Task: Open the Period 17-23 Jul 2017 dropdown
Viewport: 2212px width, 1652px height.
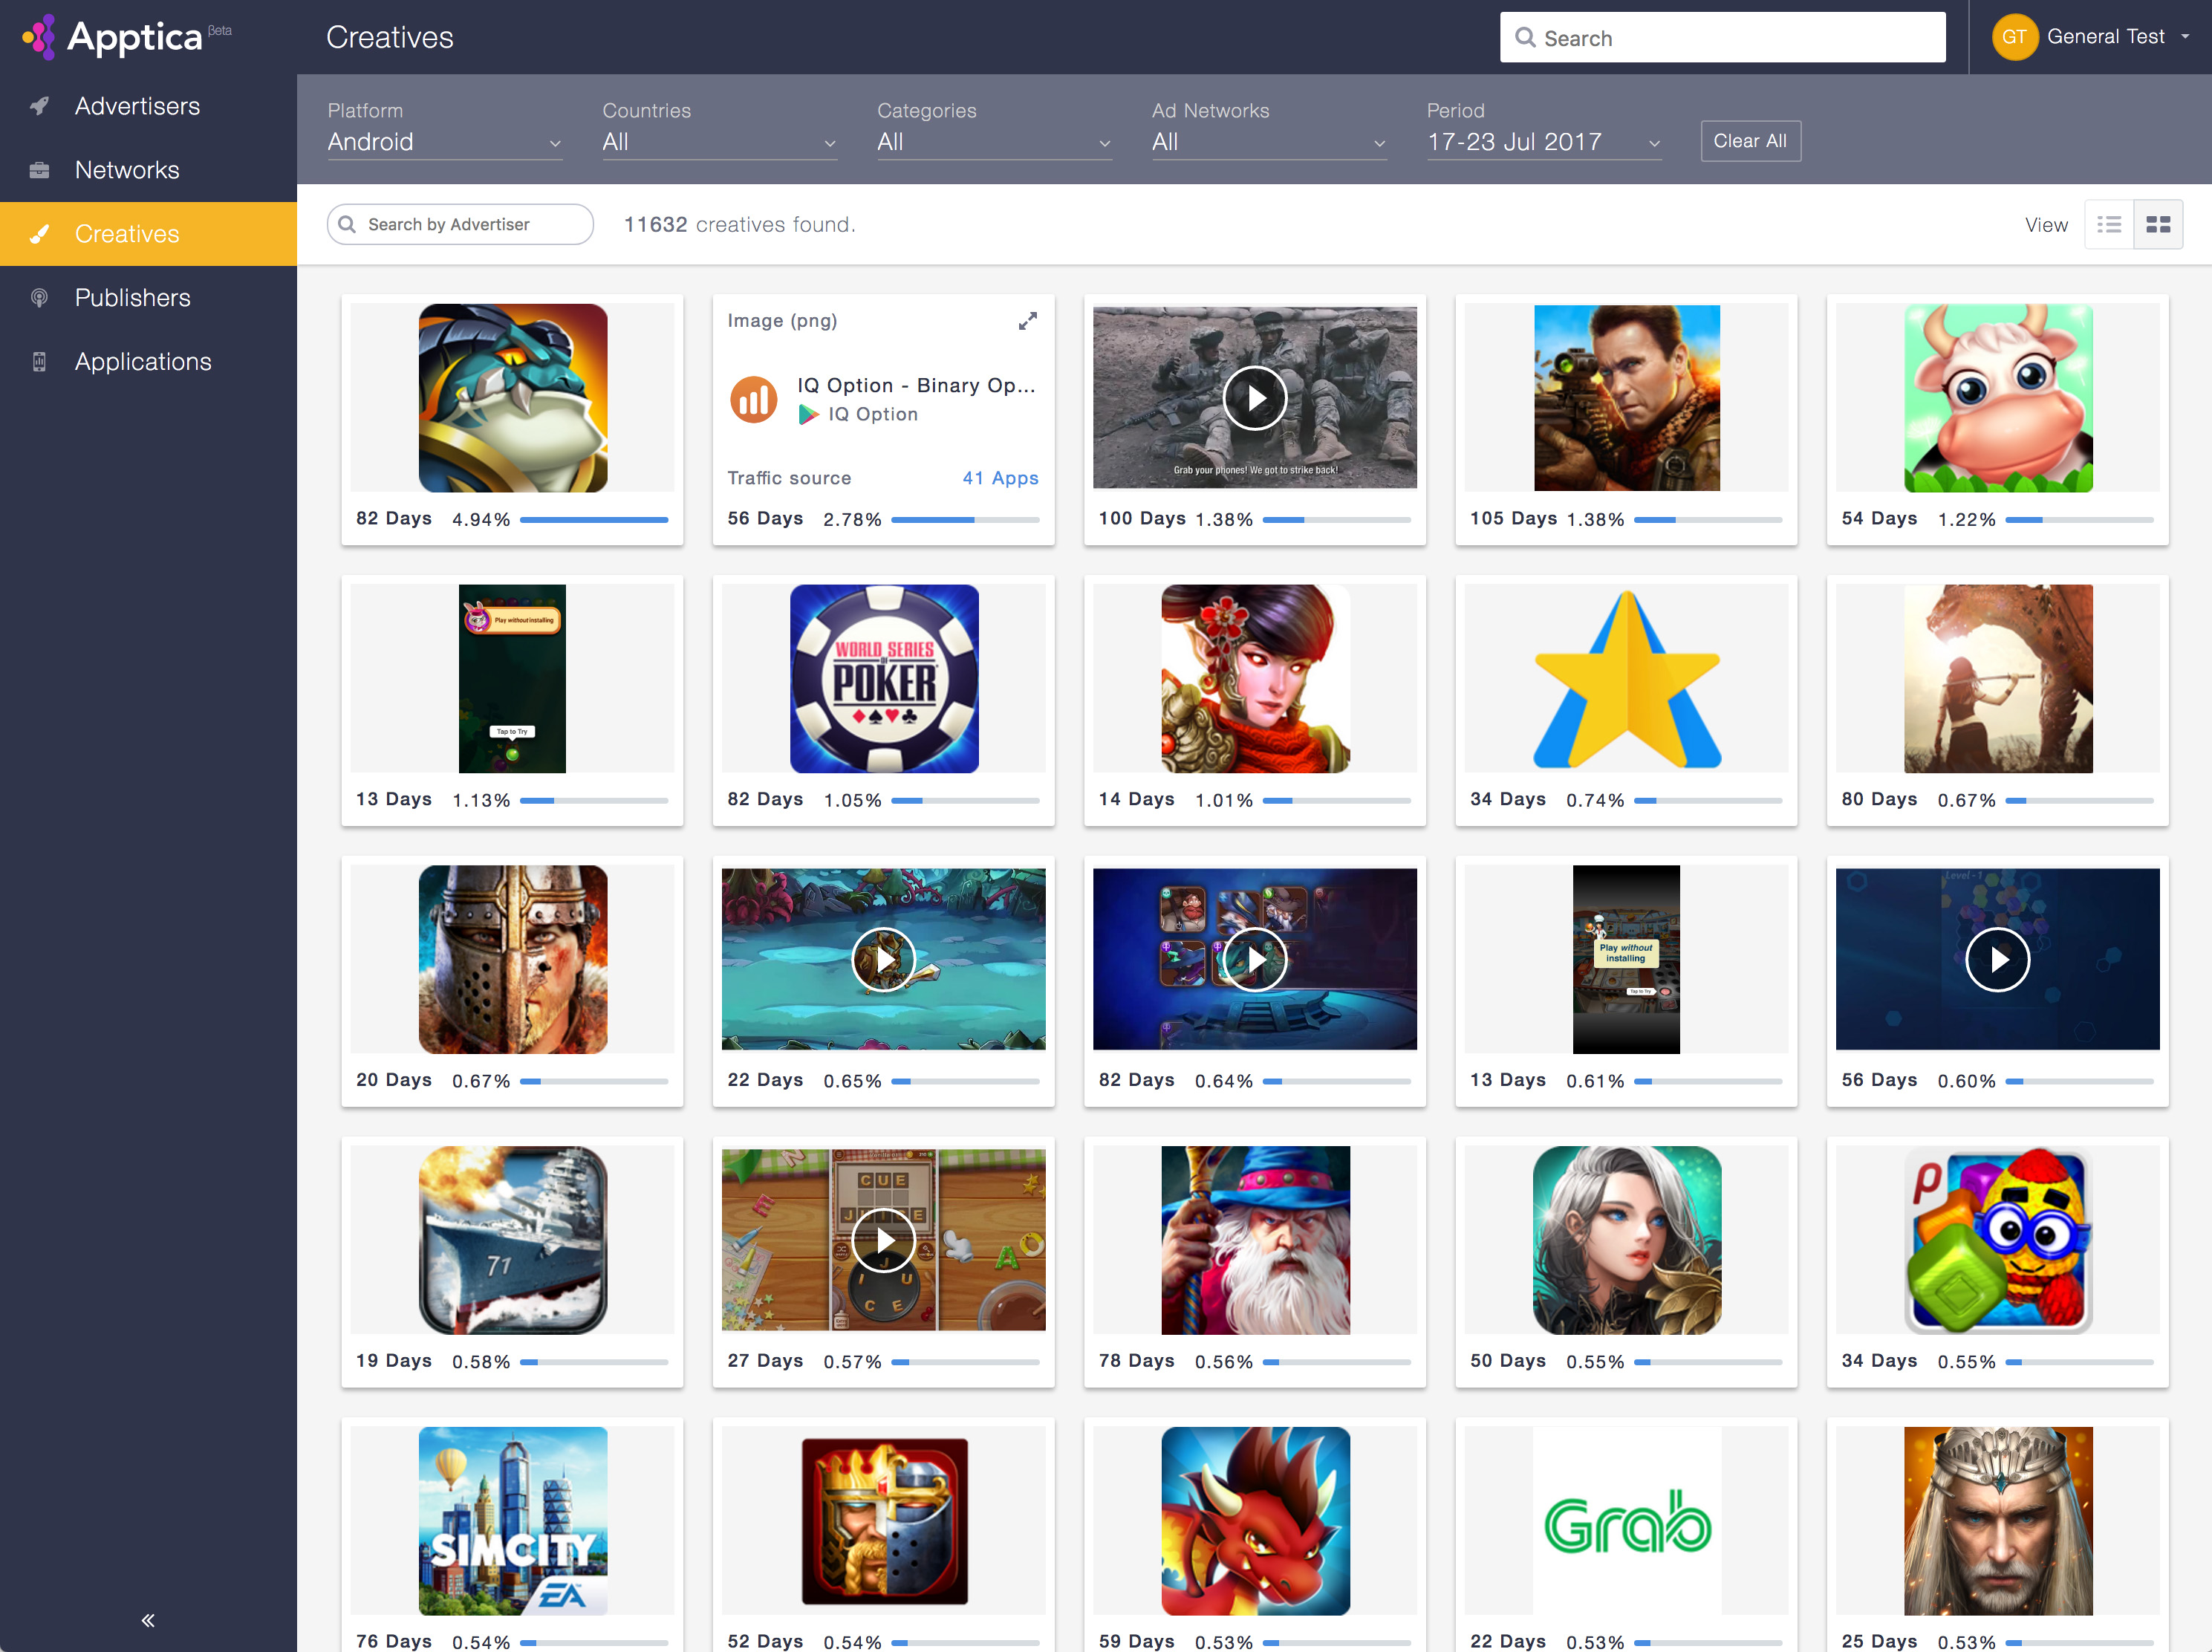Action: coord(1544,142)
